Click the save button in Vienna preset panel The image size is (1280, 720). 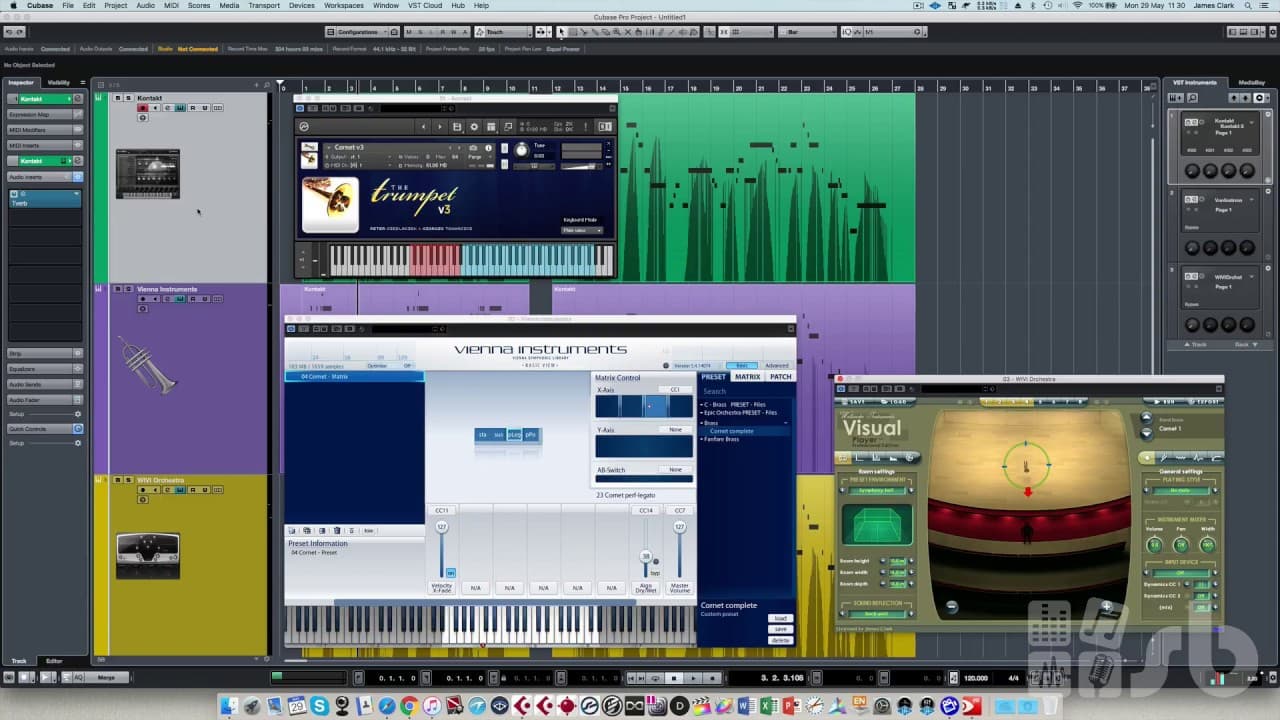click(x=781, y=630)
